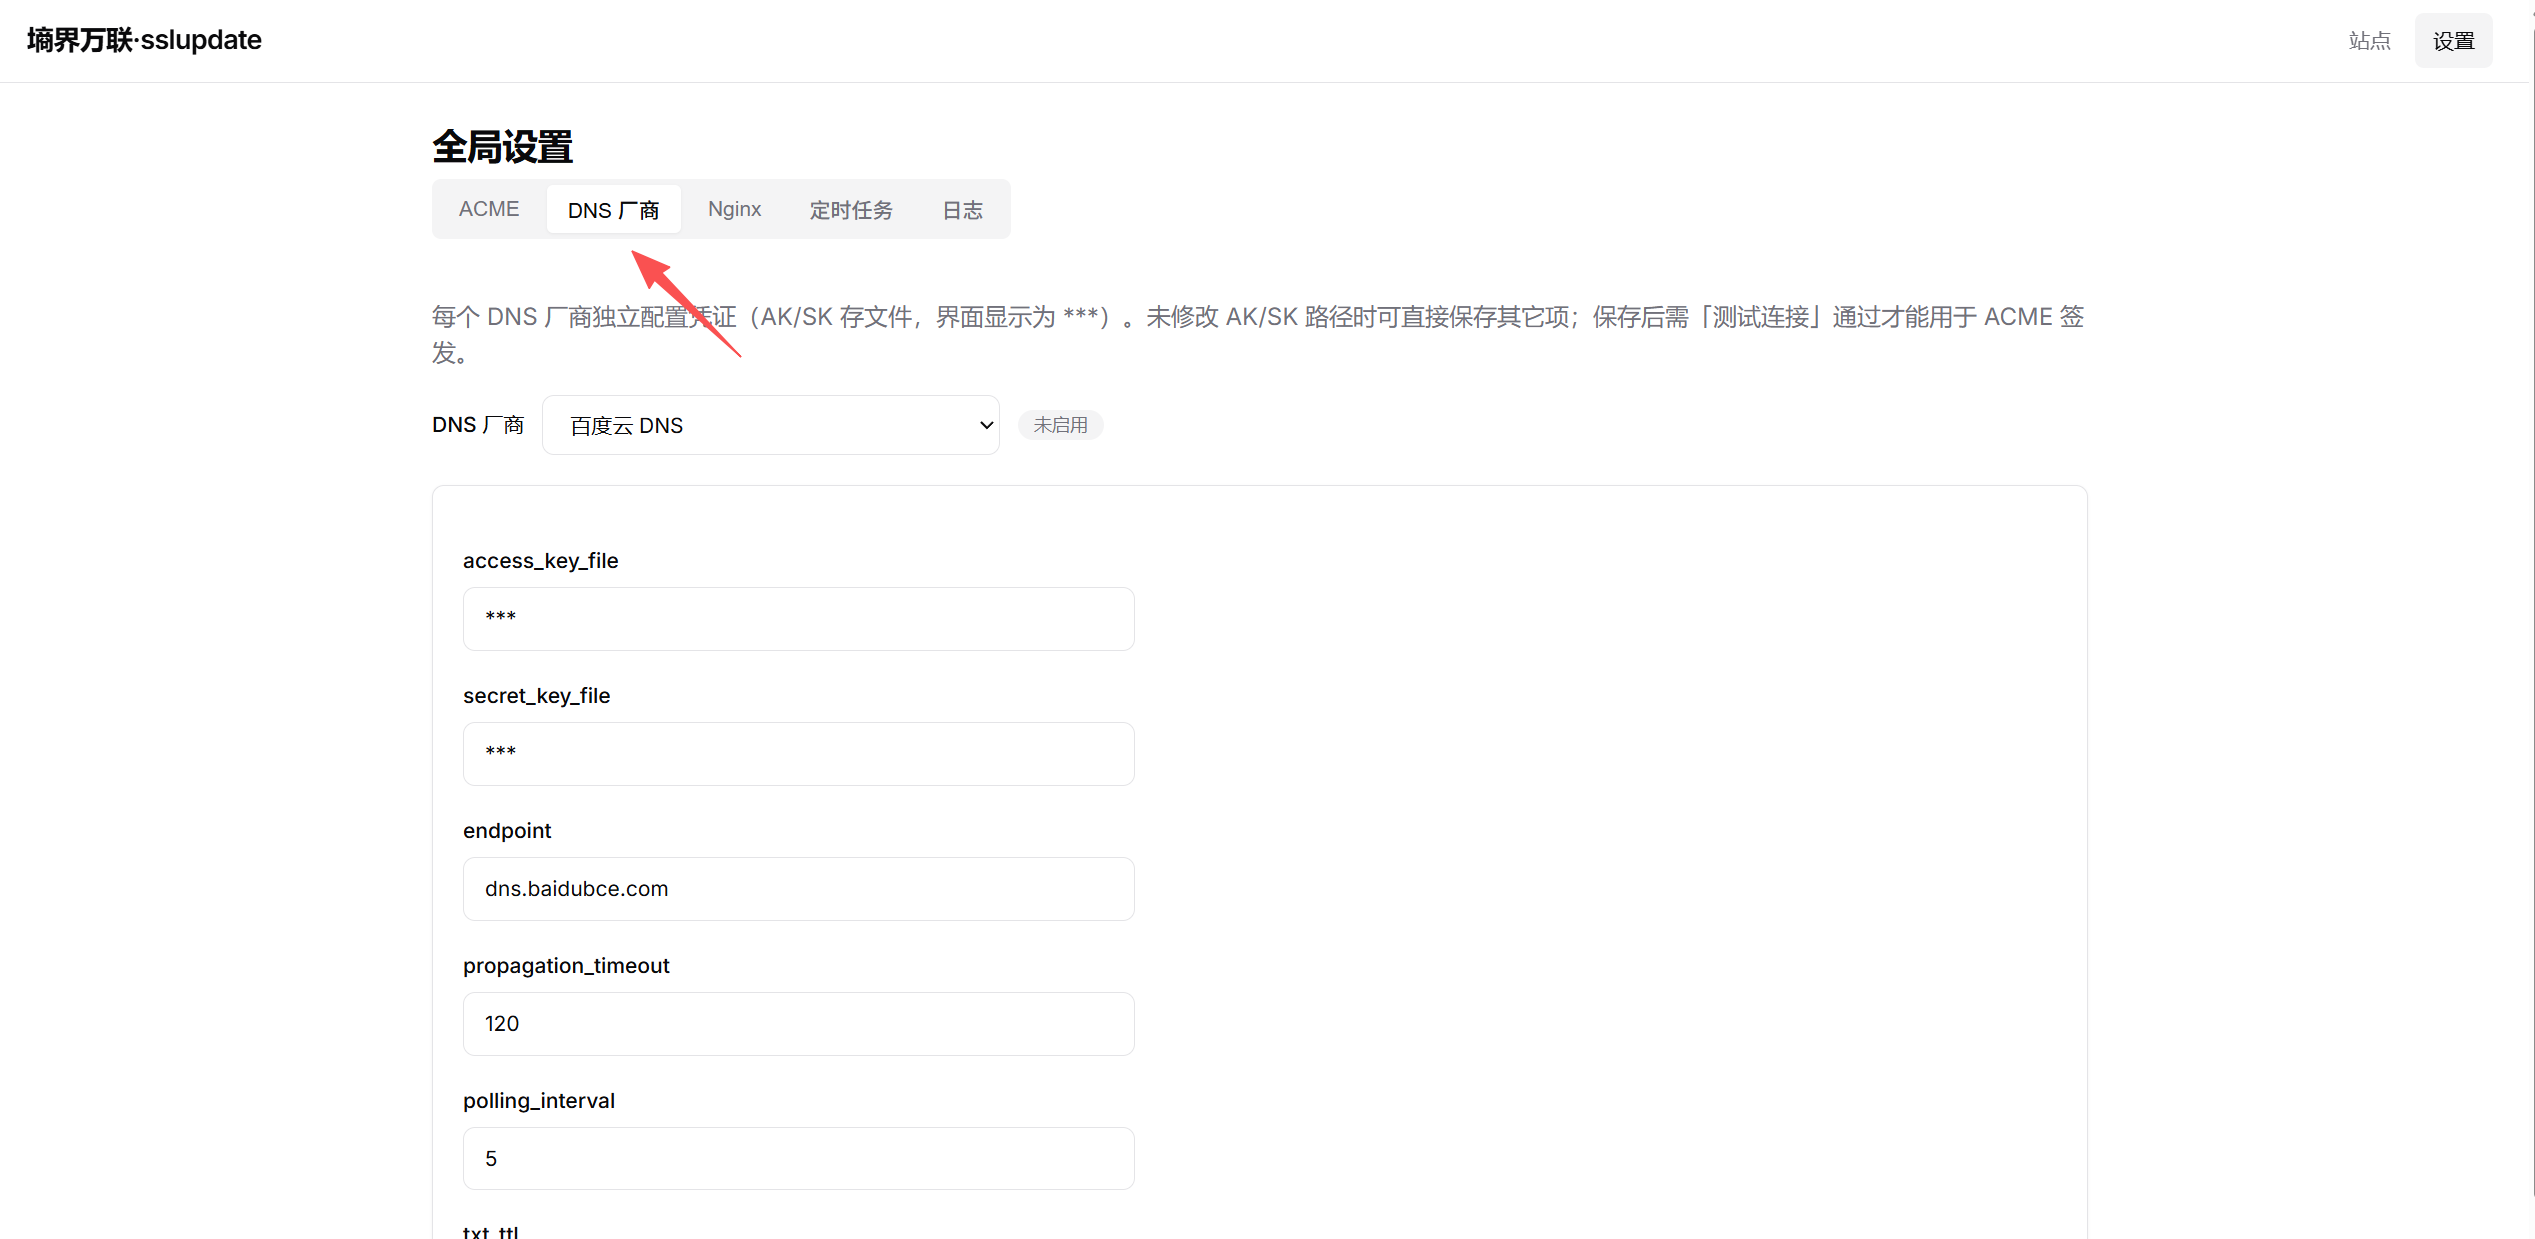2535x1239 pixels.
Task: Click the polling_interval label
Action: 539,1101
